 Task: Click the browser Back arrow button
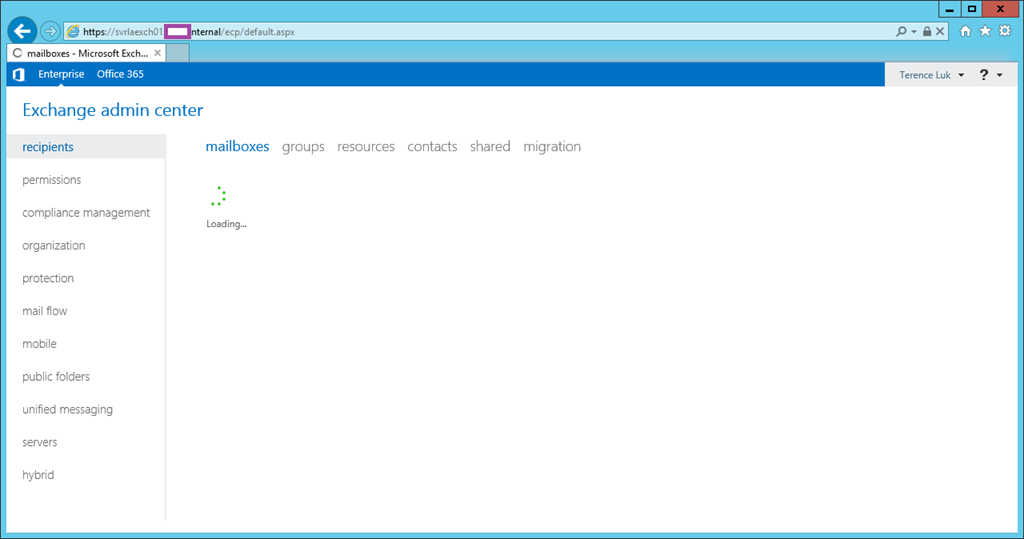22,31
